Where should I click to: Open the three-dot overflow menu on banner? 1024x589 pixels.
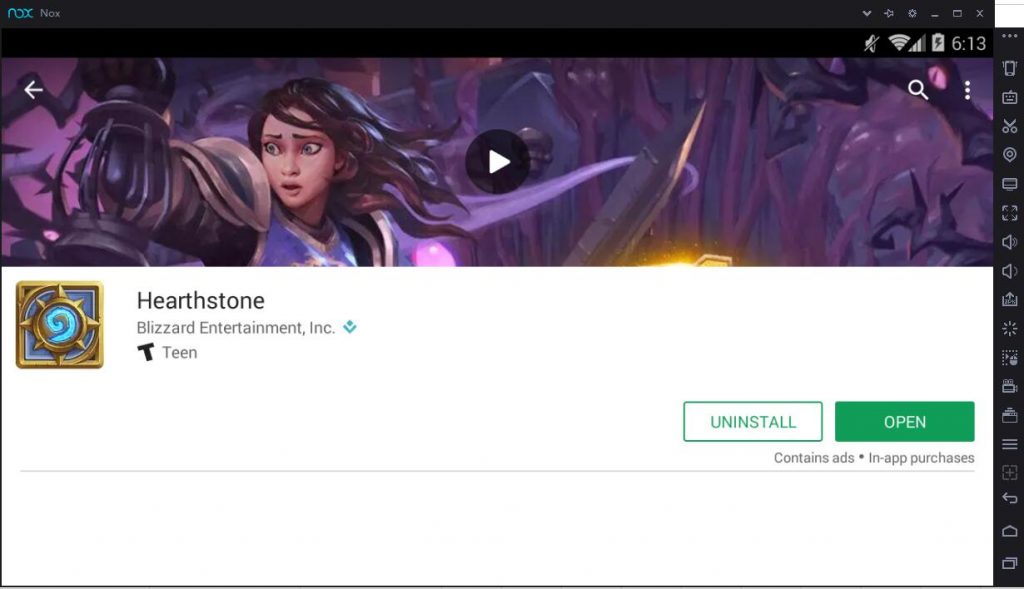tap(967, 90)
